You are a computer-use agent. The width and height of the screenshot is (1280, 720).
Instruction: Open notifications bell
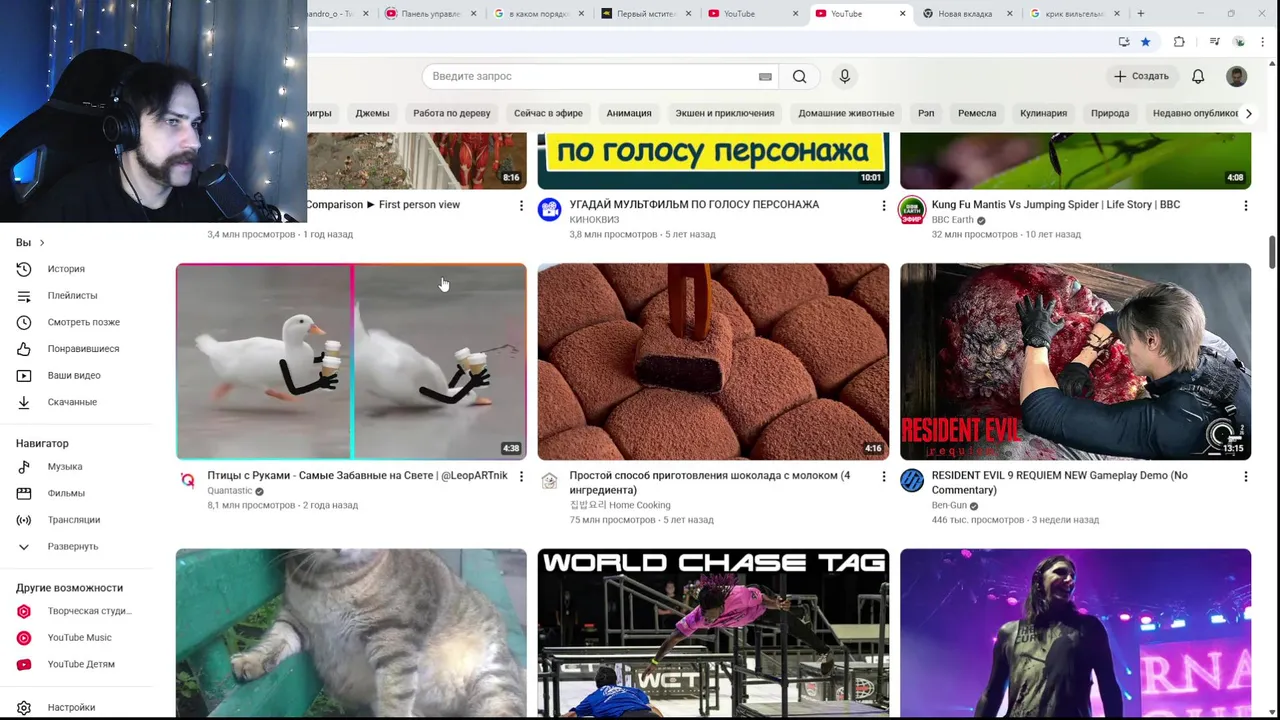coord(1198,76)
